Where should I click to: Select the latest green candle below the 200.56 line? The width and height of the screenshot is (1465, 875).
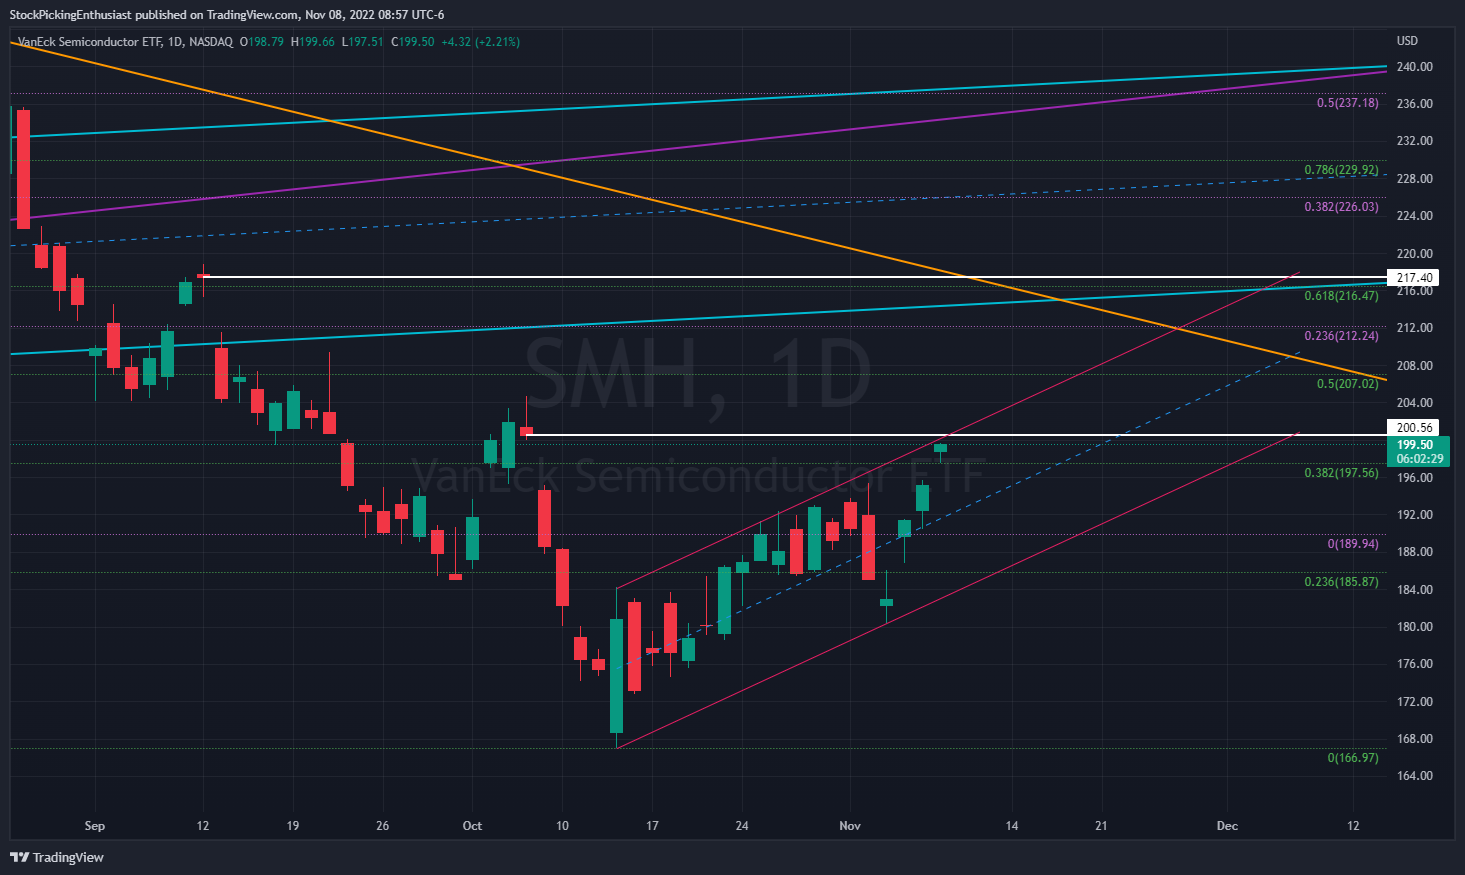click(x=941, y=449)
